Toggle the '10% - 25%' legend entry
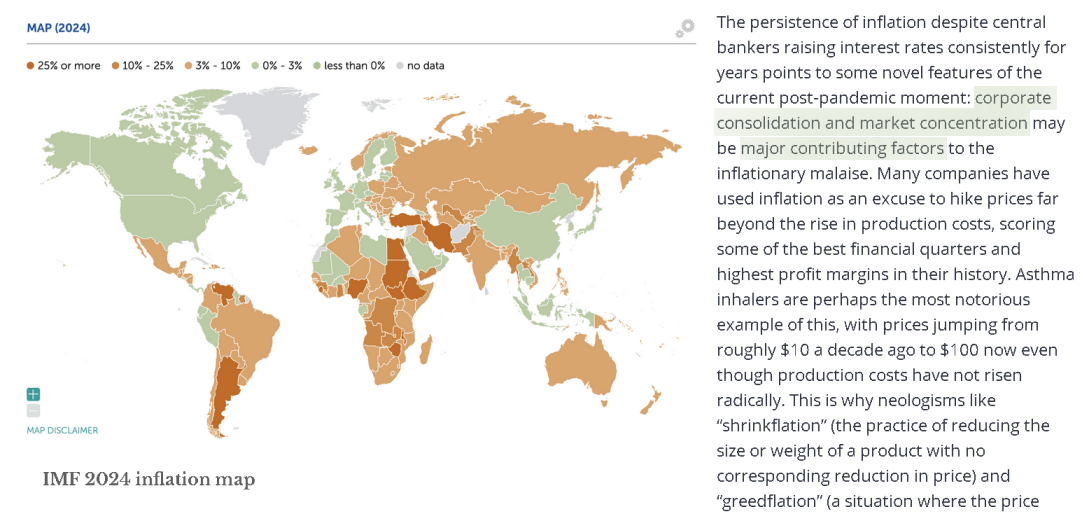This screenshot has width=1089, height=514. tap(143, 66)
